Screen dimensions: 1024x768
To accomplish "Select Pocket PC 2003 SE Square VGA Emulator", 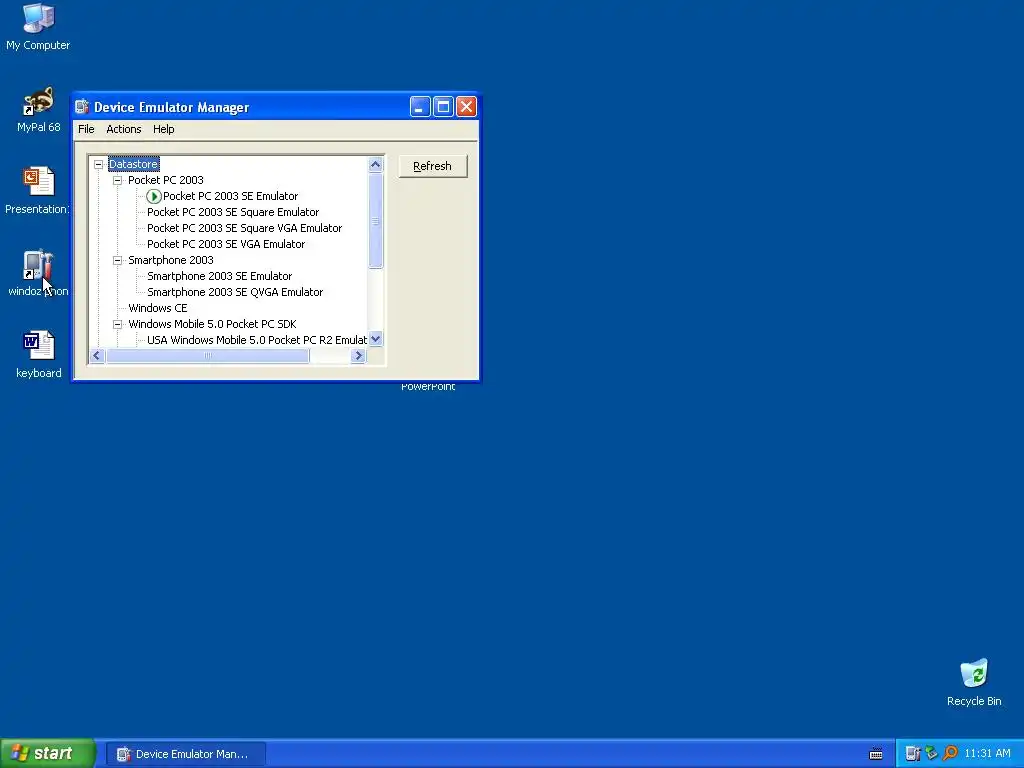I will pyautogui.click(x=244, y=228).
